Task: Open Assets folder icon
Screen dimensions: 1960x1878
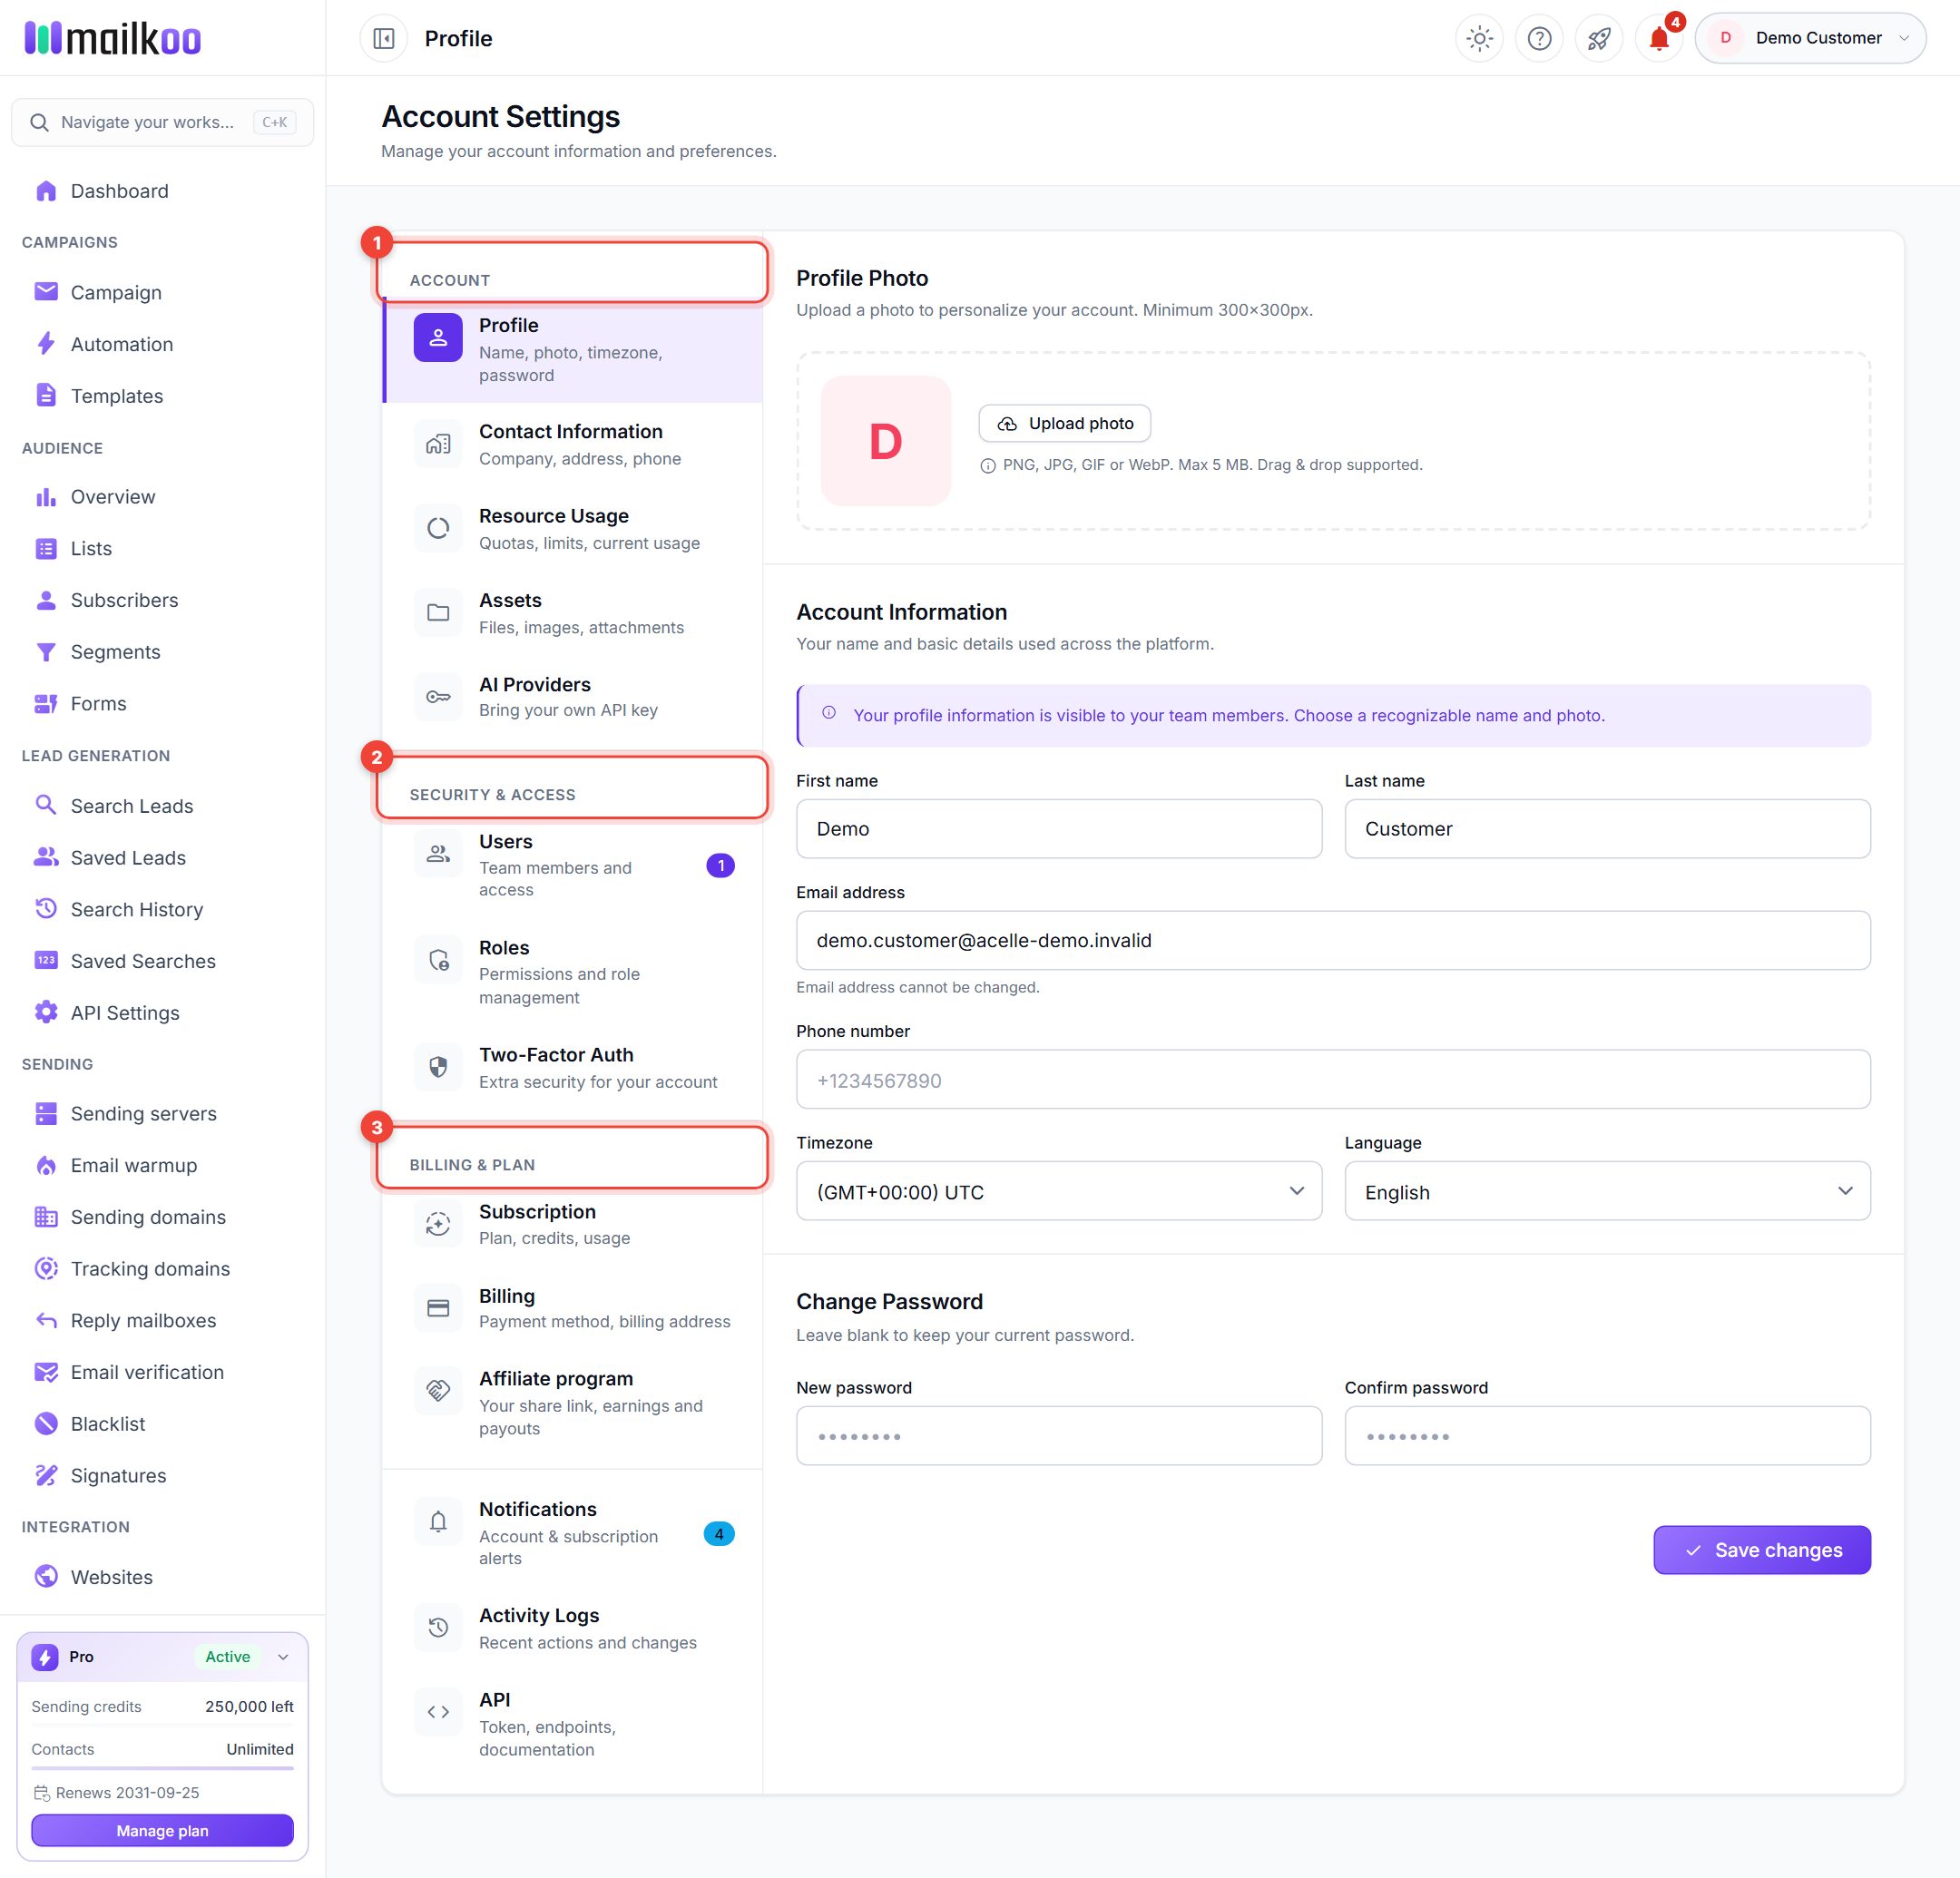Action: pos(438,612)
